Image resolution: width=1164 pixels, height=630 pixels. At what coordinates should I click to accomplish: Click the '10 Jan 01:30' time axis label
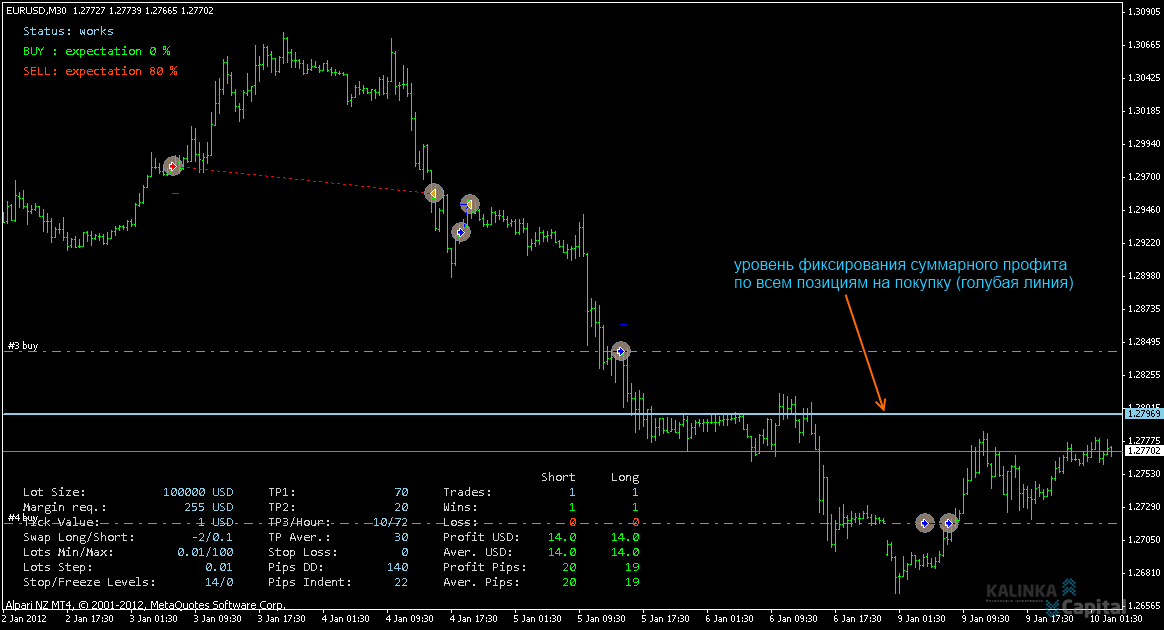pos(1116,619)
